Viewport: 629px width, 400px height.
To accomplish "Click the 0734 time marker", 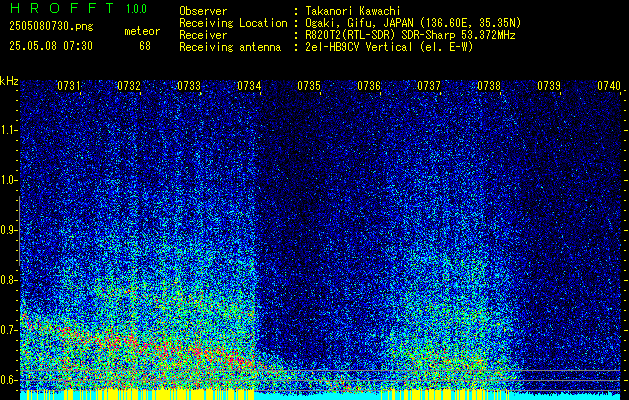I will click(249, 86).
